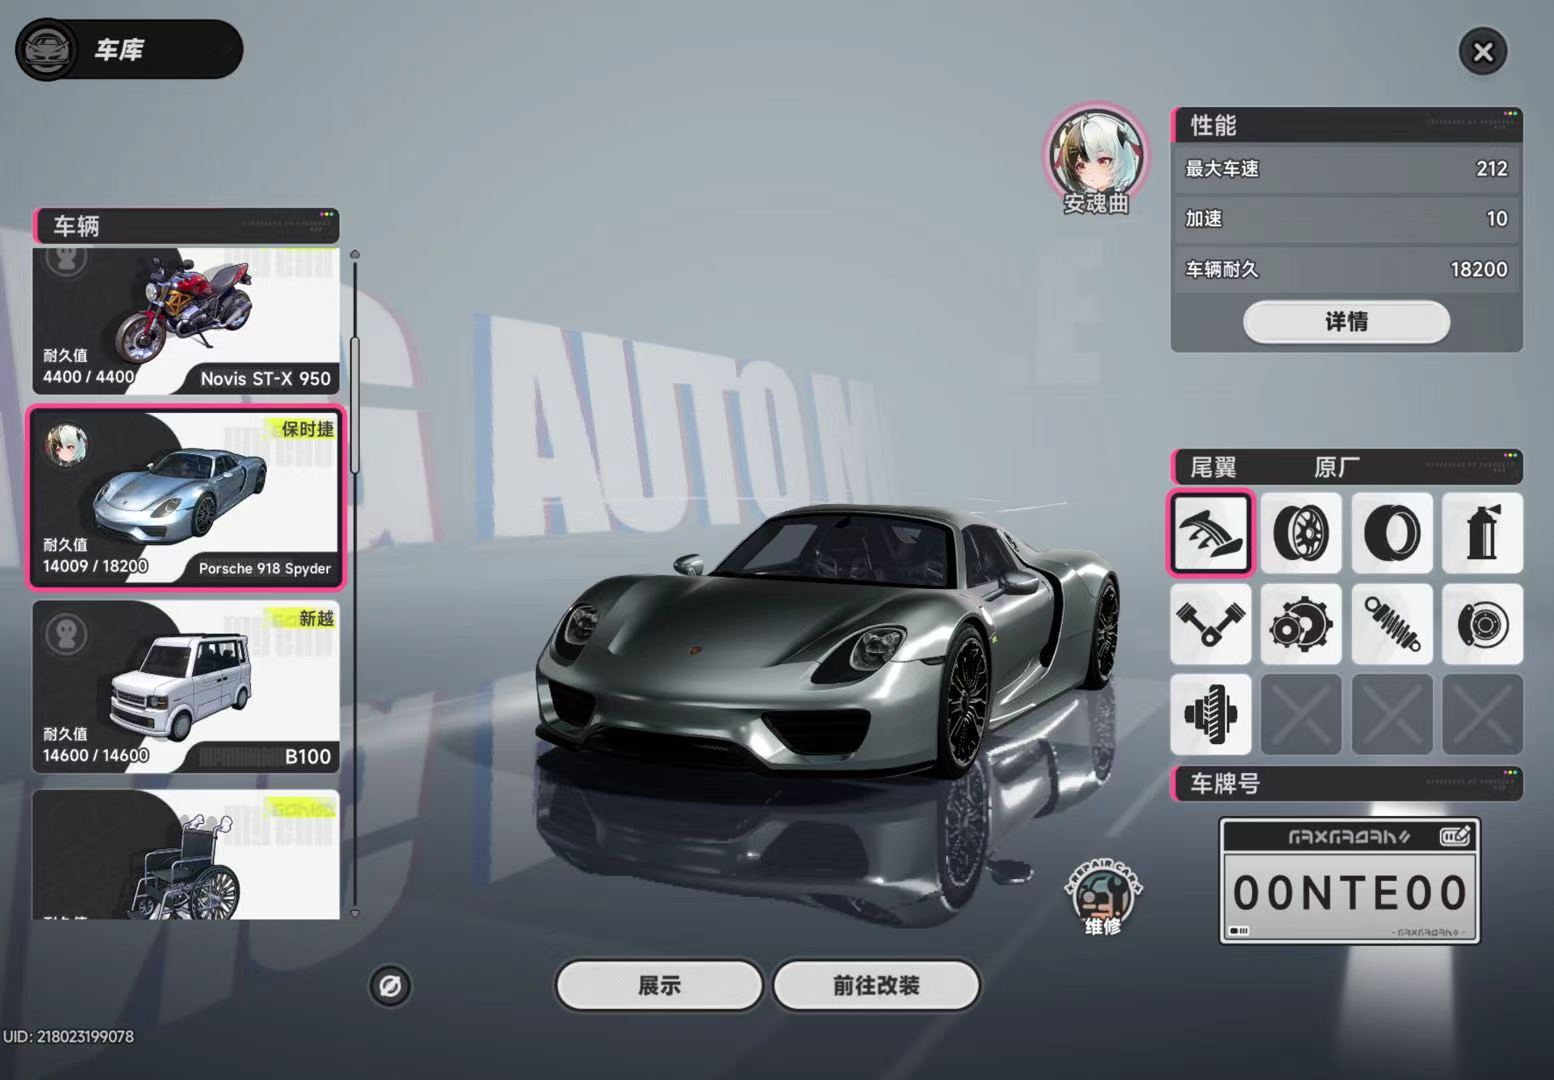The image size is (1554, 1080).
Task: Select the B100 van vehicle card
Action: [186, 686]
